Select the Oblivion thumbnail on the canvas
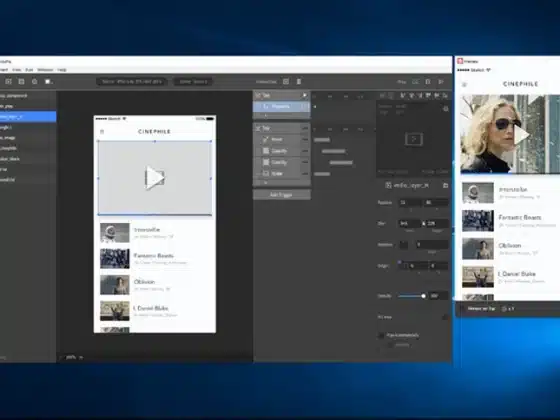 click(x=115, y=285)
